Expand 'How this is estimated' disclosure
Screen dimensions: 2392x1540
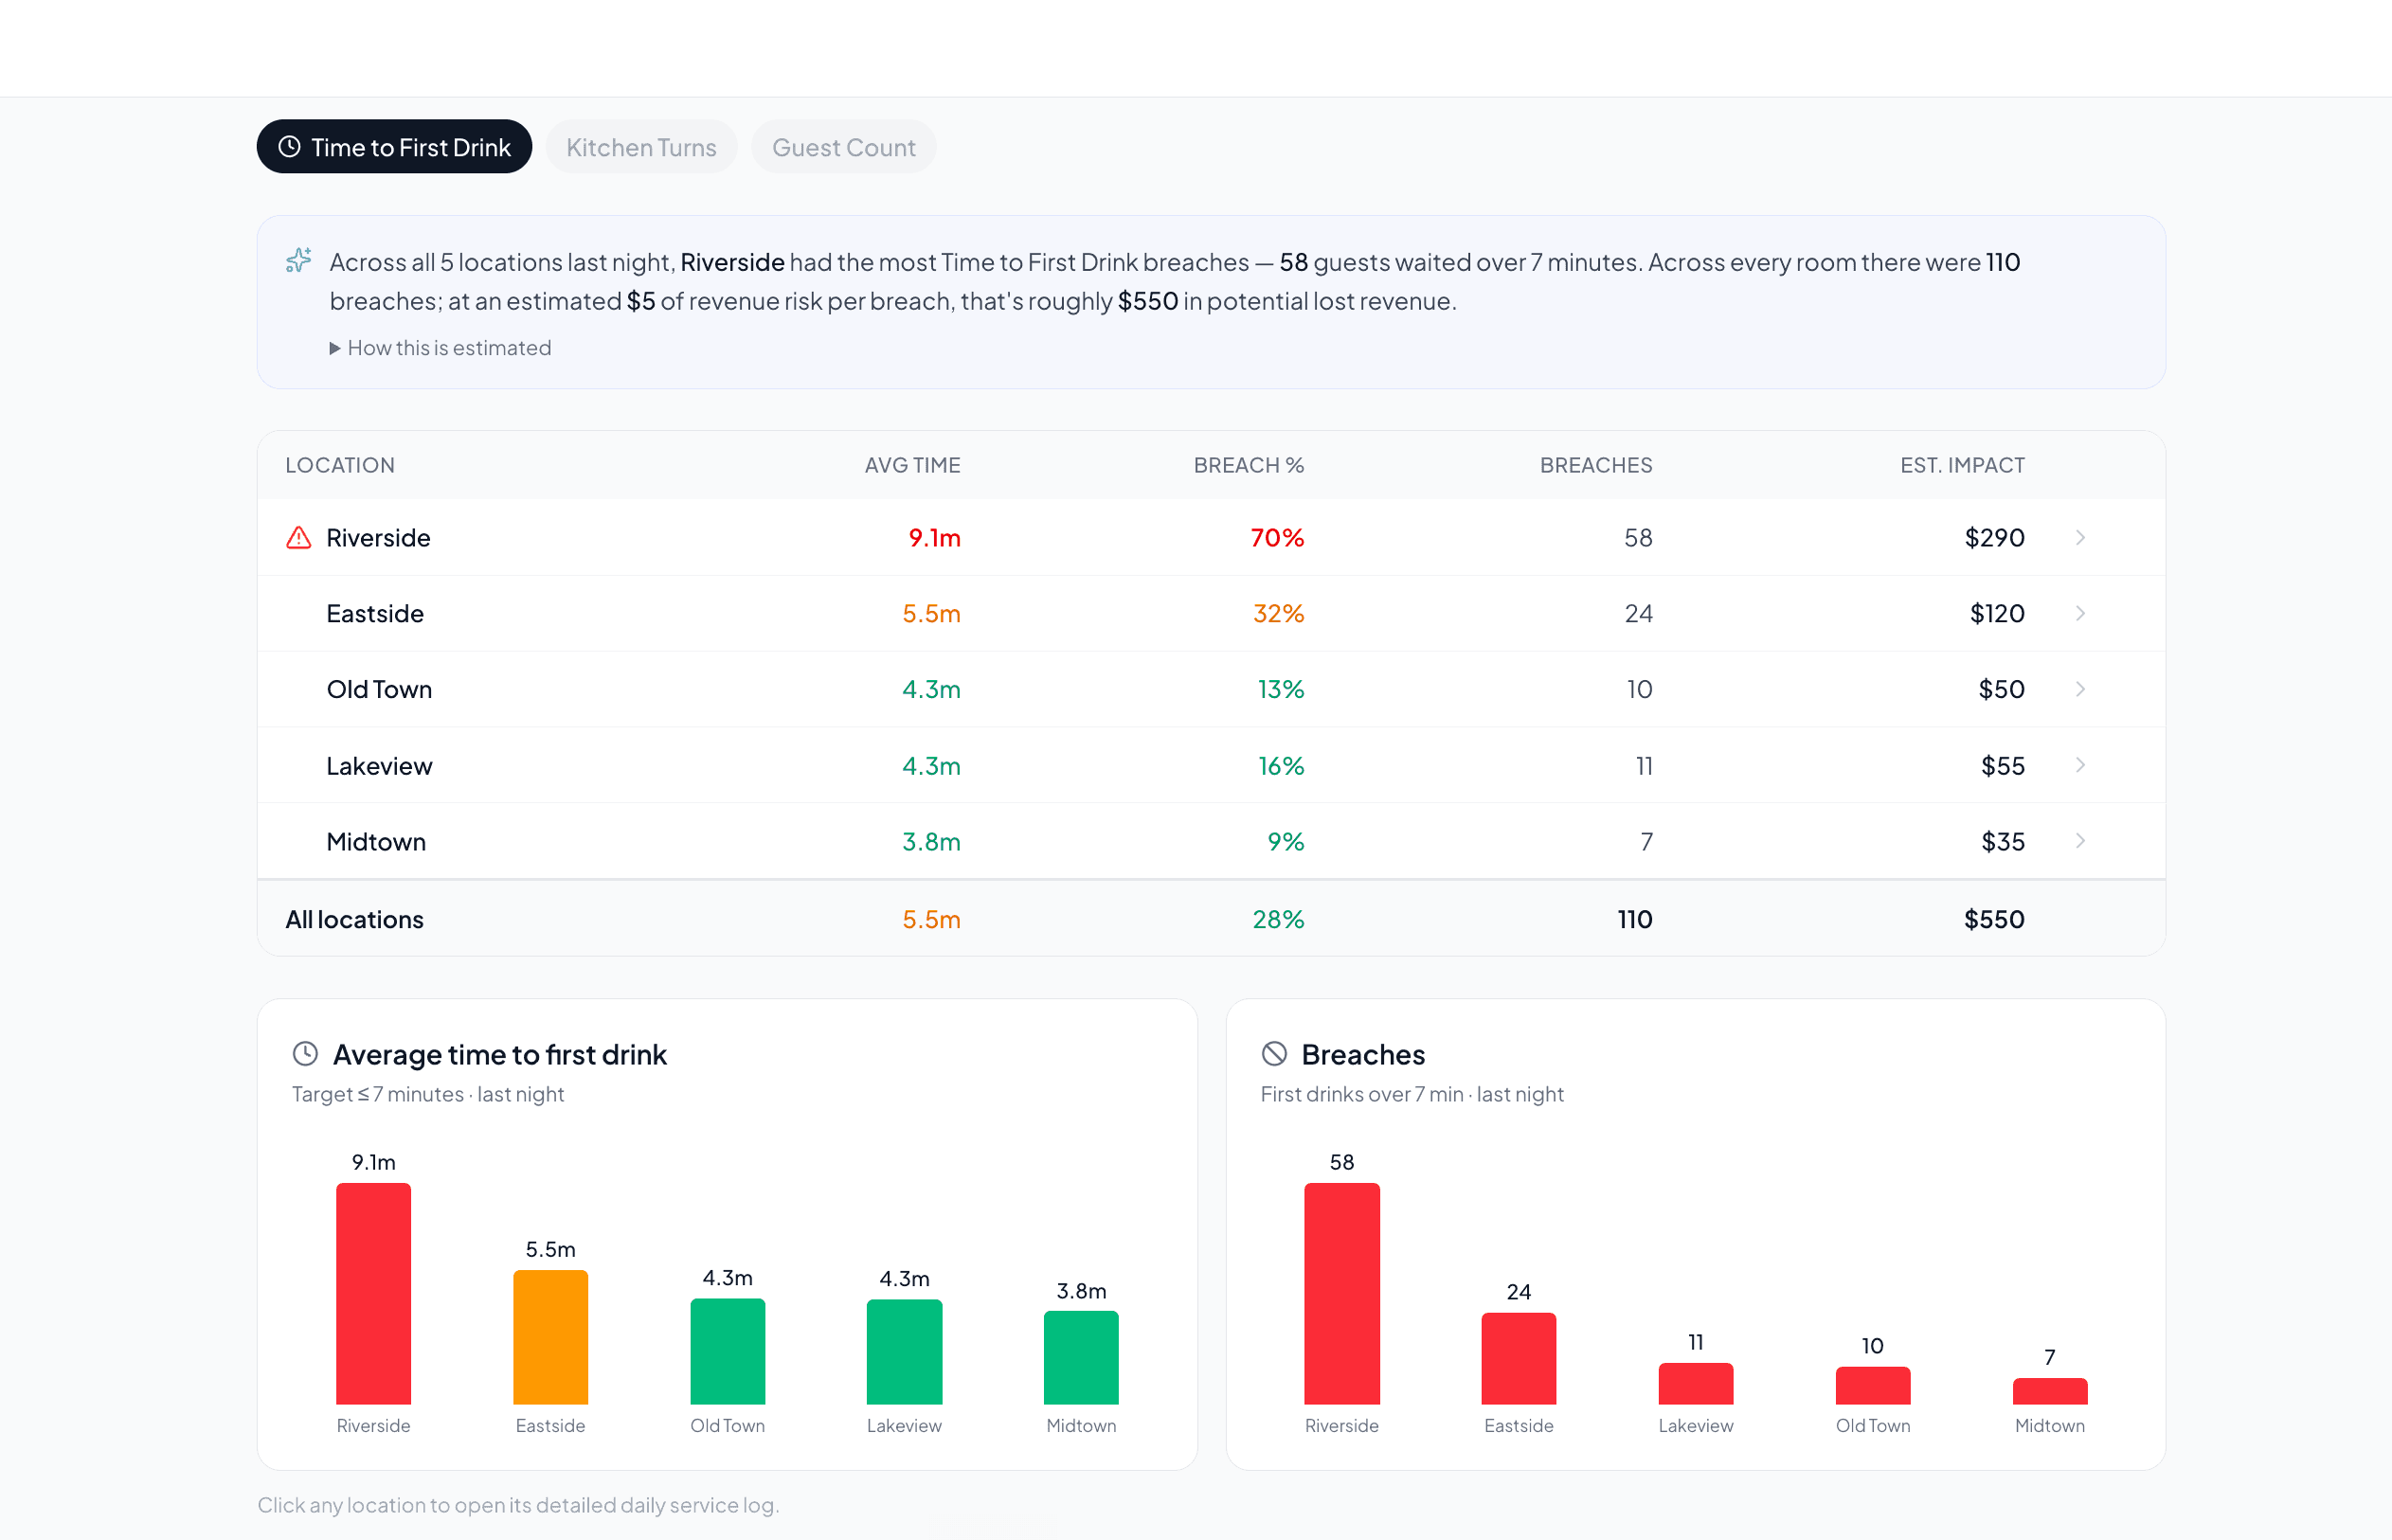(x=440, y=348)
